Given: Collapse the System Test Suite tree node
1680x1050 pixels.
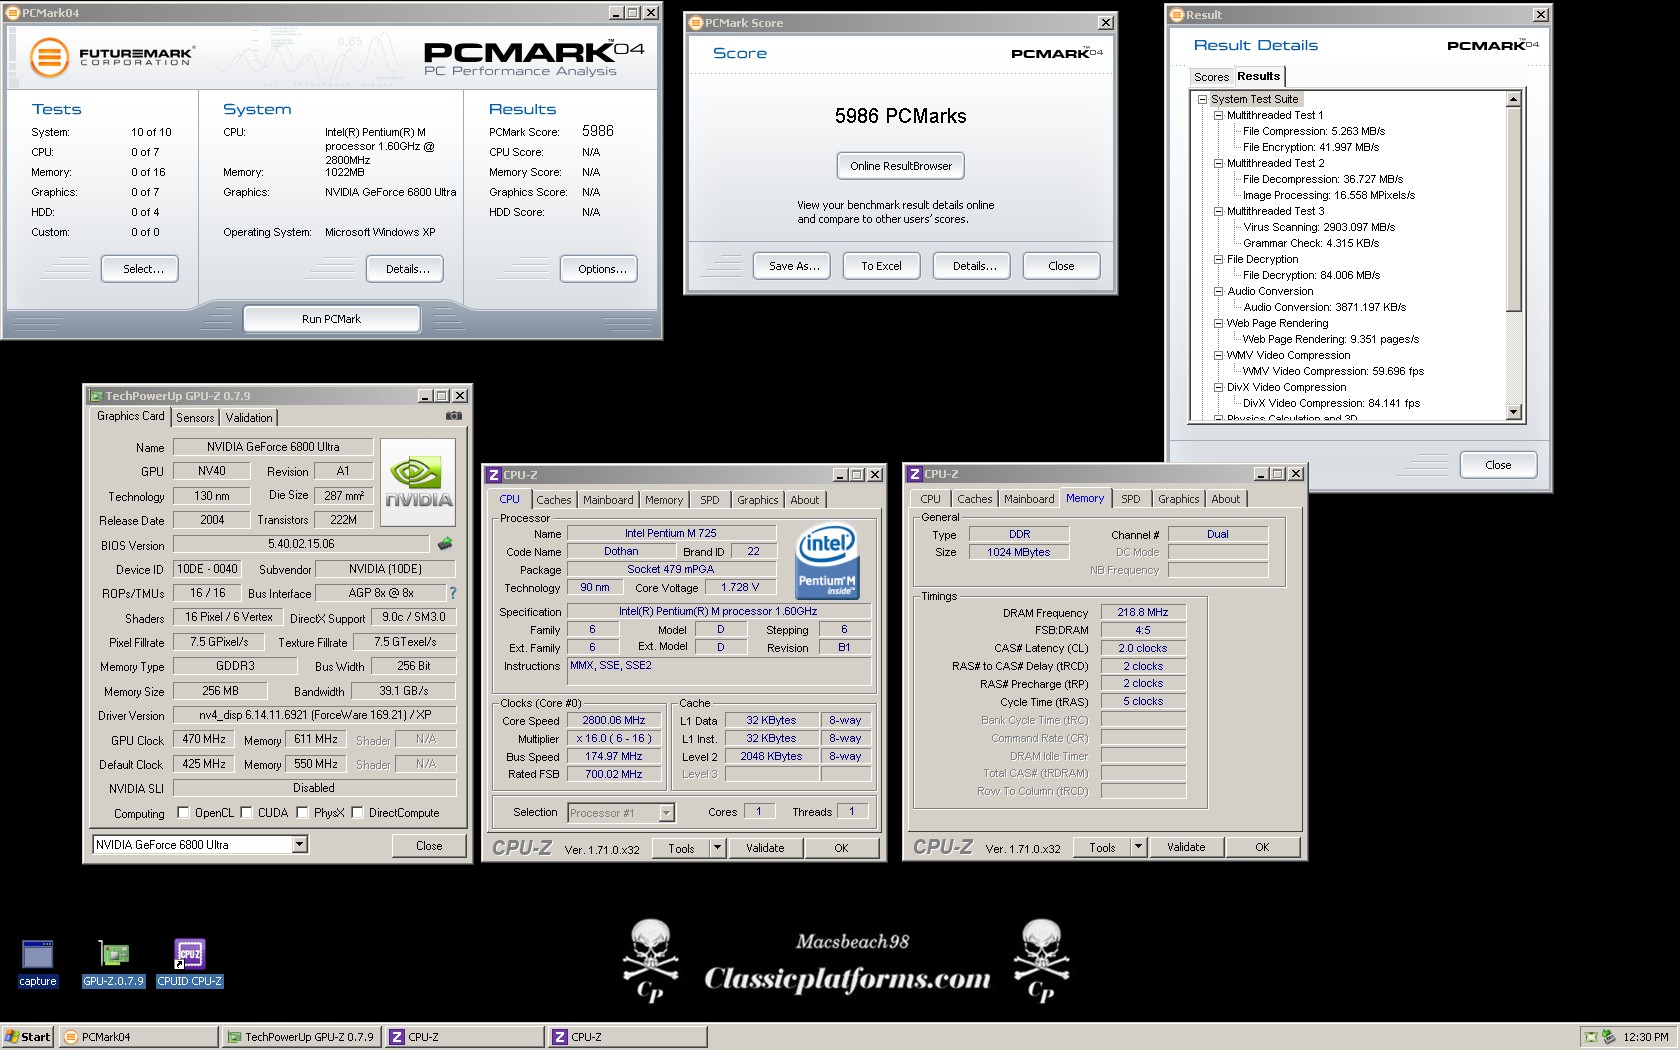Looking at the screenshot, I should (1202, 99).
